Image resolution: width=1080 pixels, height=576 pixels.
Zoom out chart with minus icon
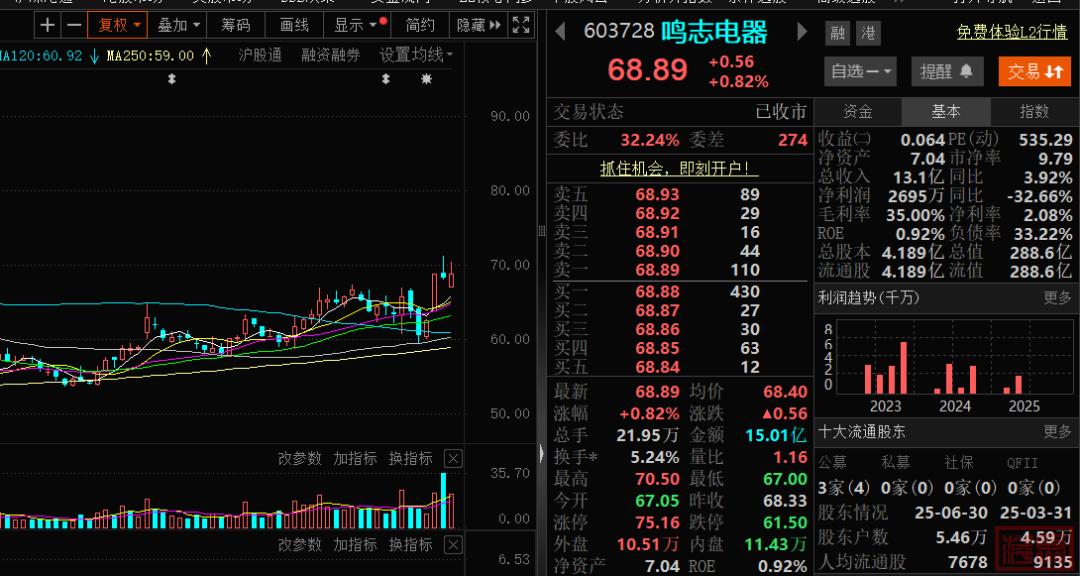point(73,25)
